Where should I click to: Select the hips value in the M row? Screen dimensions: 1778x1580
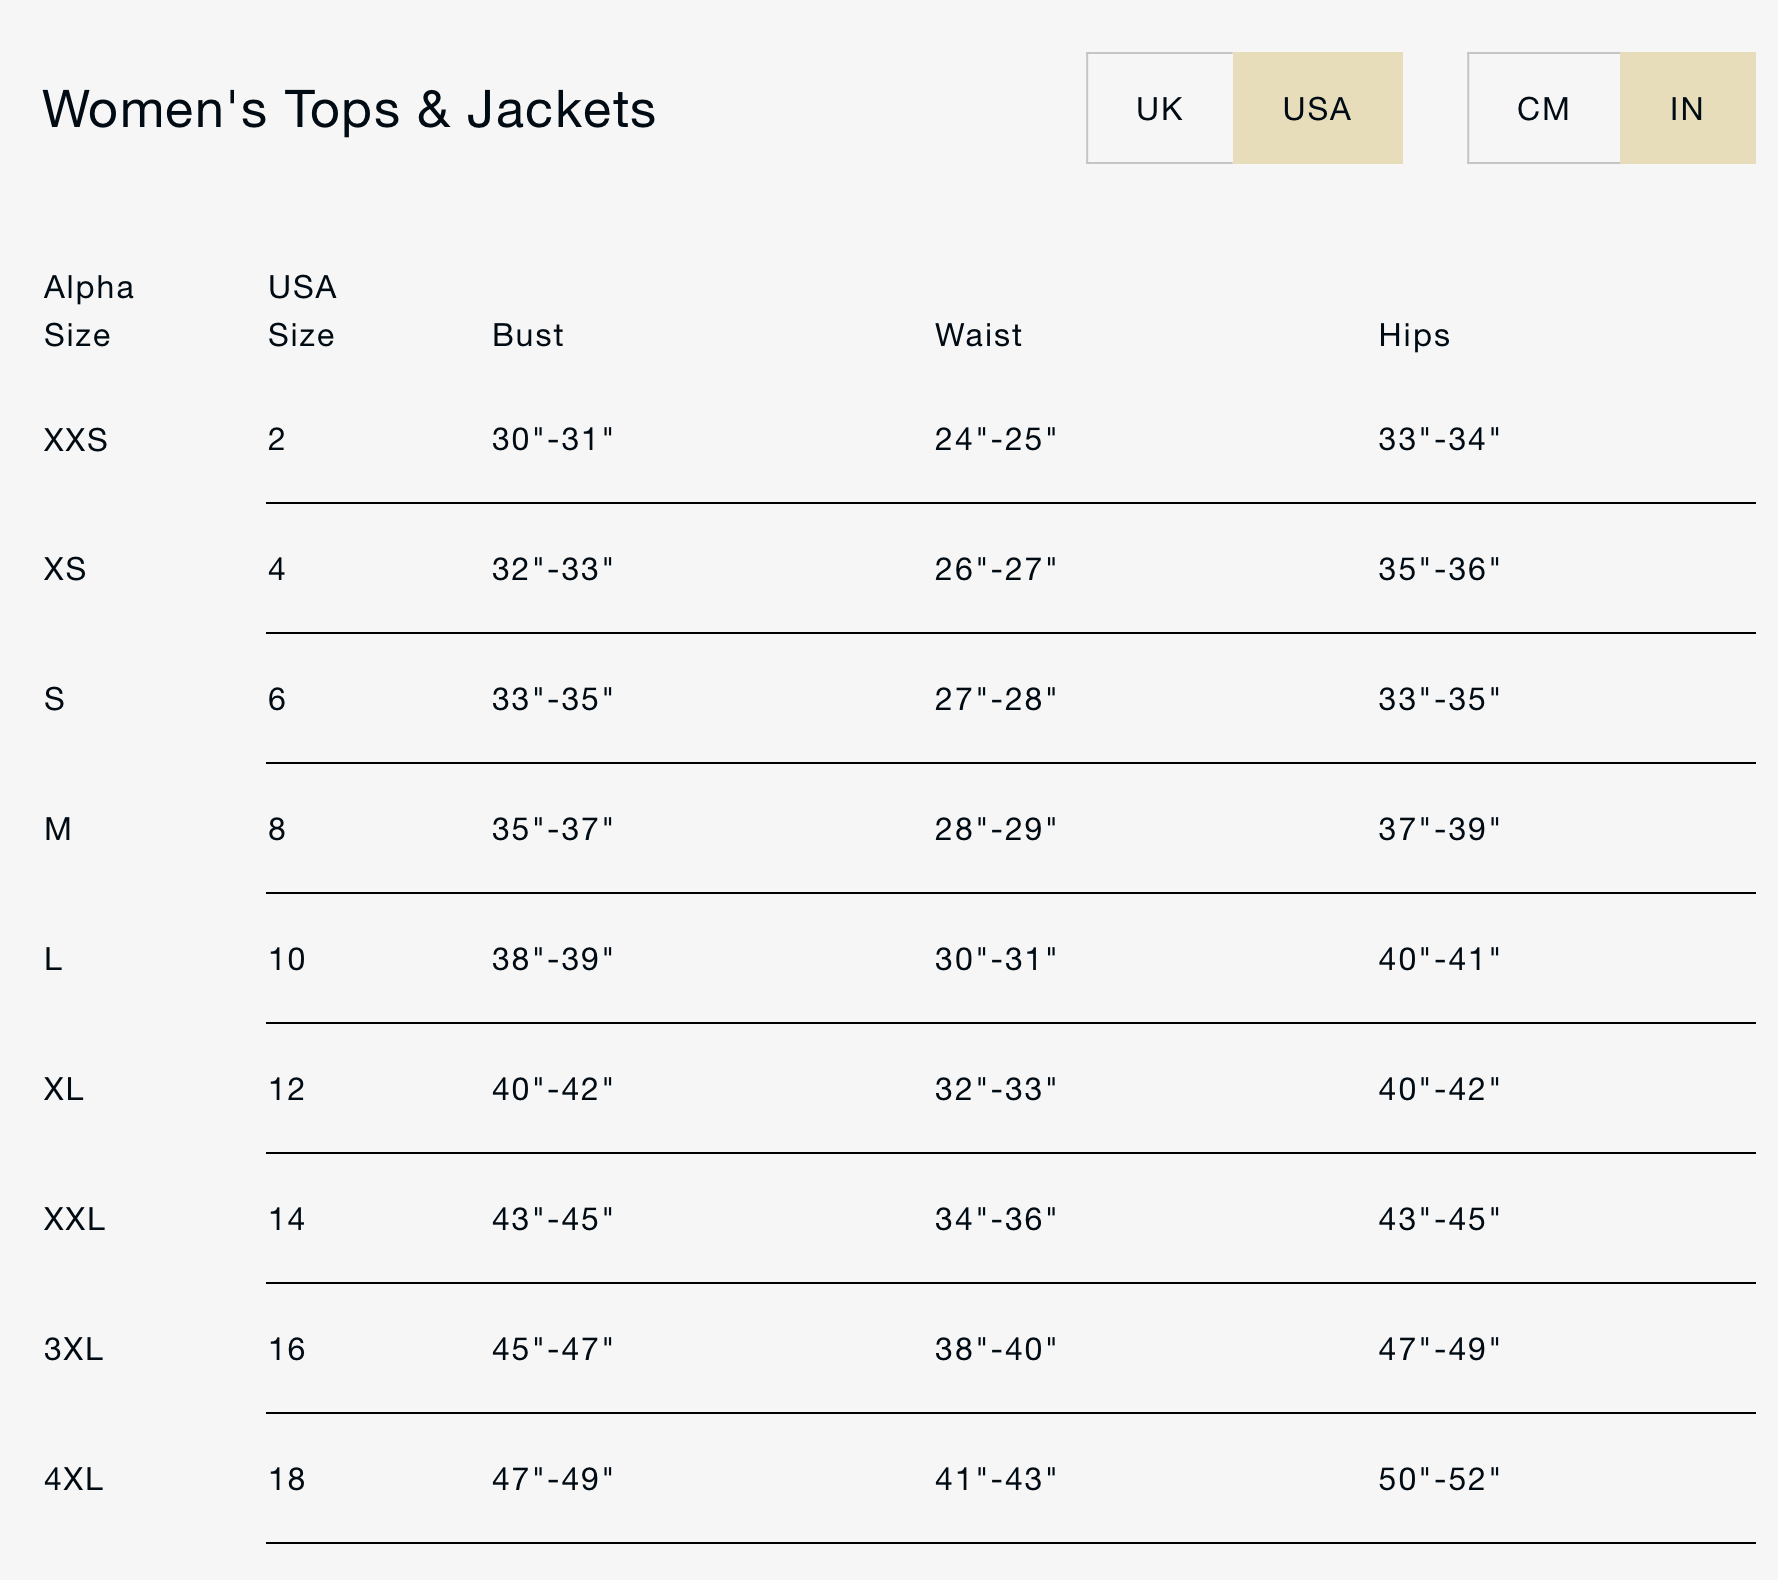pyautogui.click(x=1440, y=830)
